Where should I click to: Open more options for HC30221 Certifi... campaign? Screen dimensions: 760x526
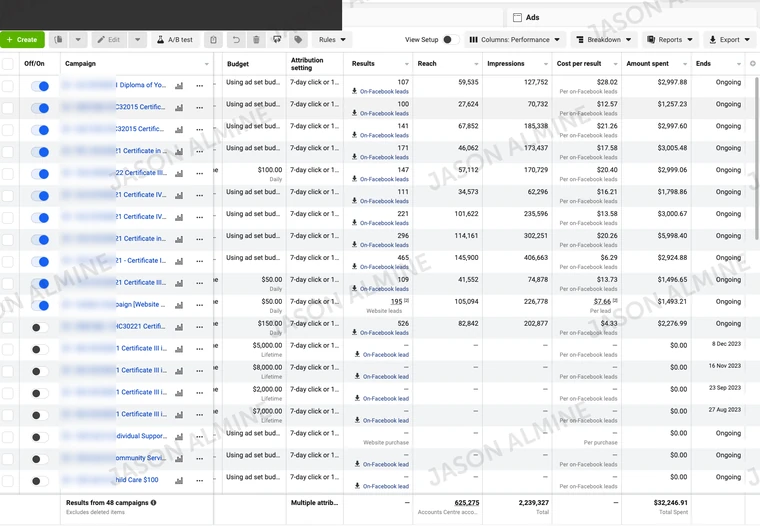coord(200,327)
